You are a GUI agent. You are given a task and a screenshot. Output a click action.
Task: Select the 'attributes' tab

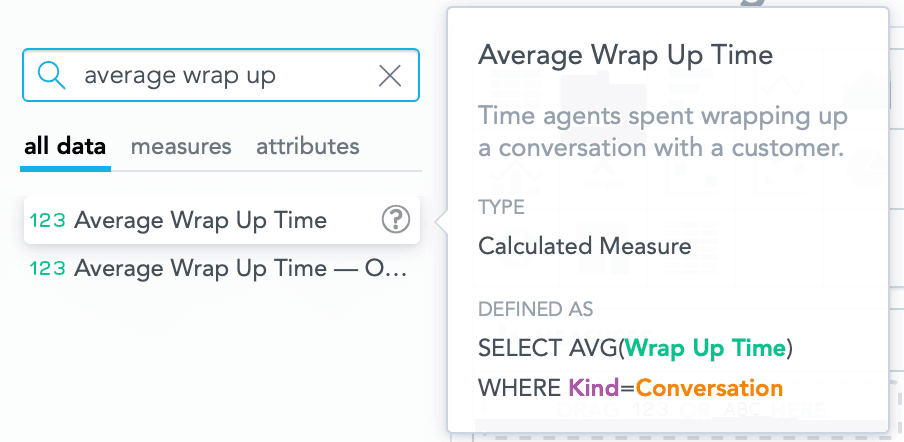click(x=308, y=147)
